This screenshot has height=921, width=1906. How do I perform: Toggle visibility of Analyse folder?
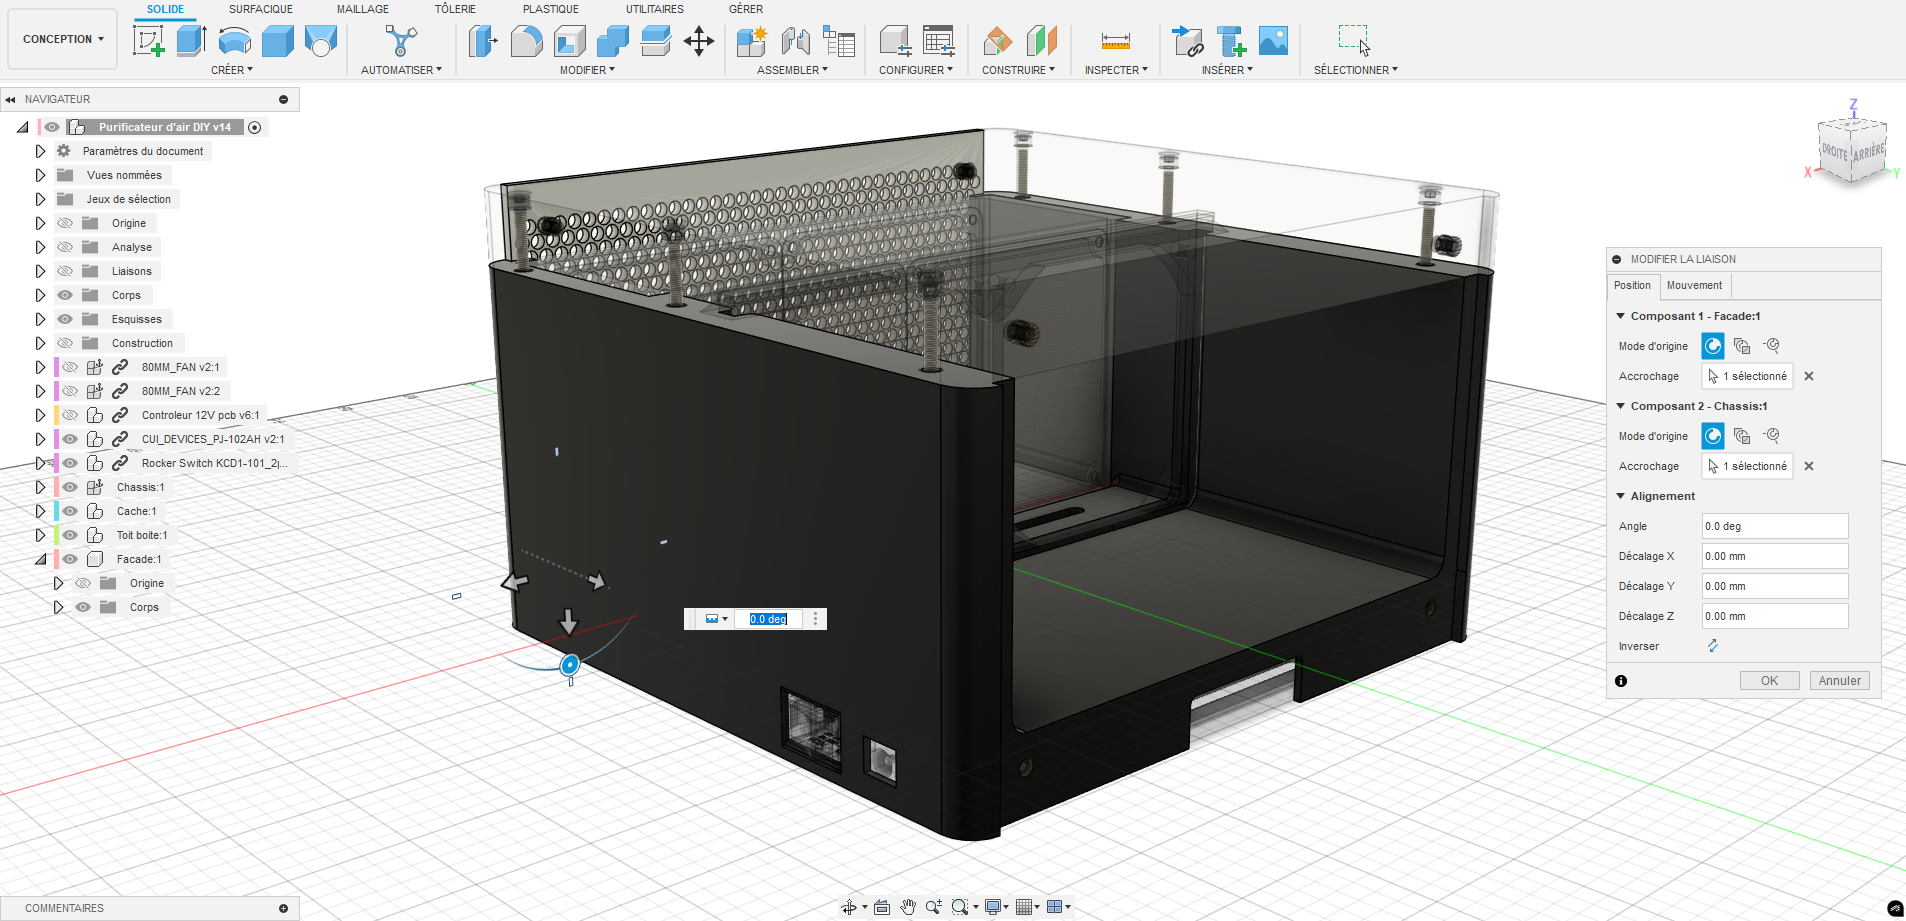(x=66, y=247)
